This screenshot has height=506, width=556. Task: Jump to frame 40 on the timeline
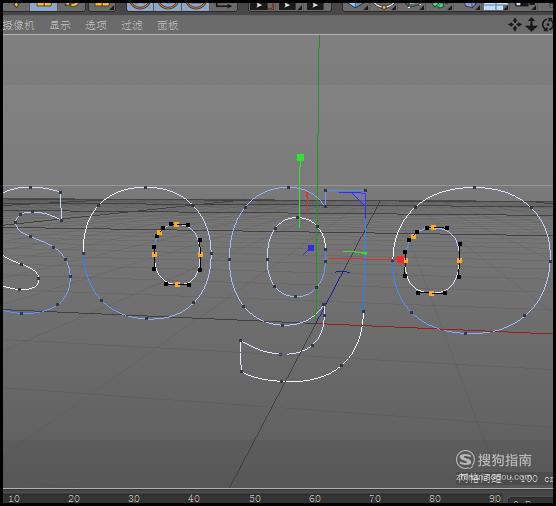[194, 498]
